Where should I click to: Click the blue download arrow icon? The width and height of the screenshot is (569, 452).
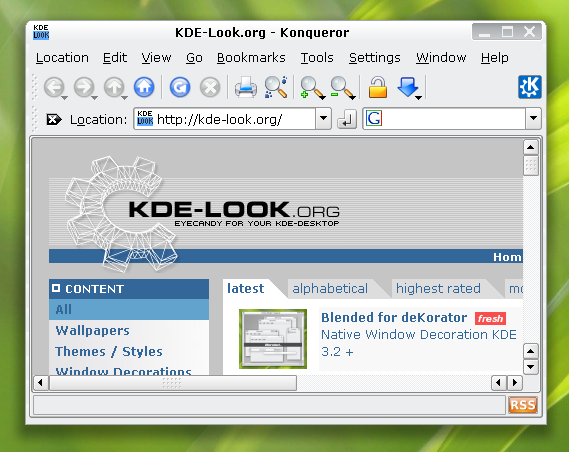(407, 86)
